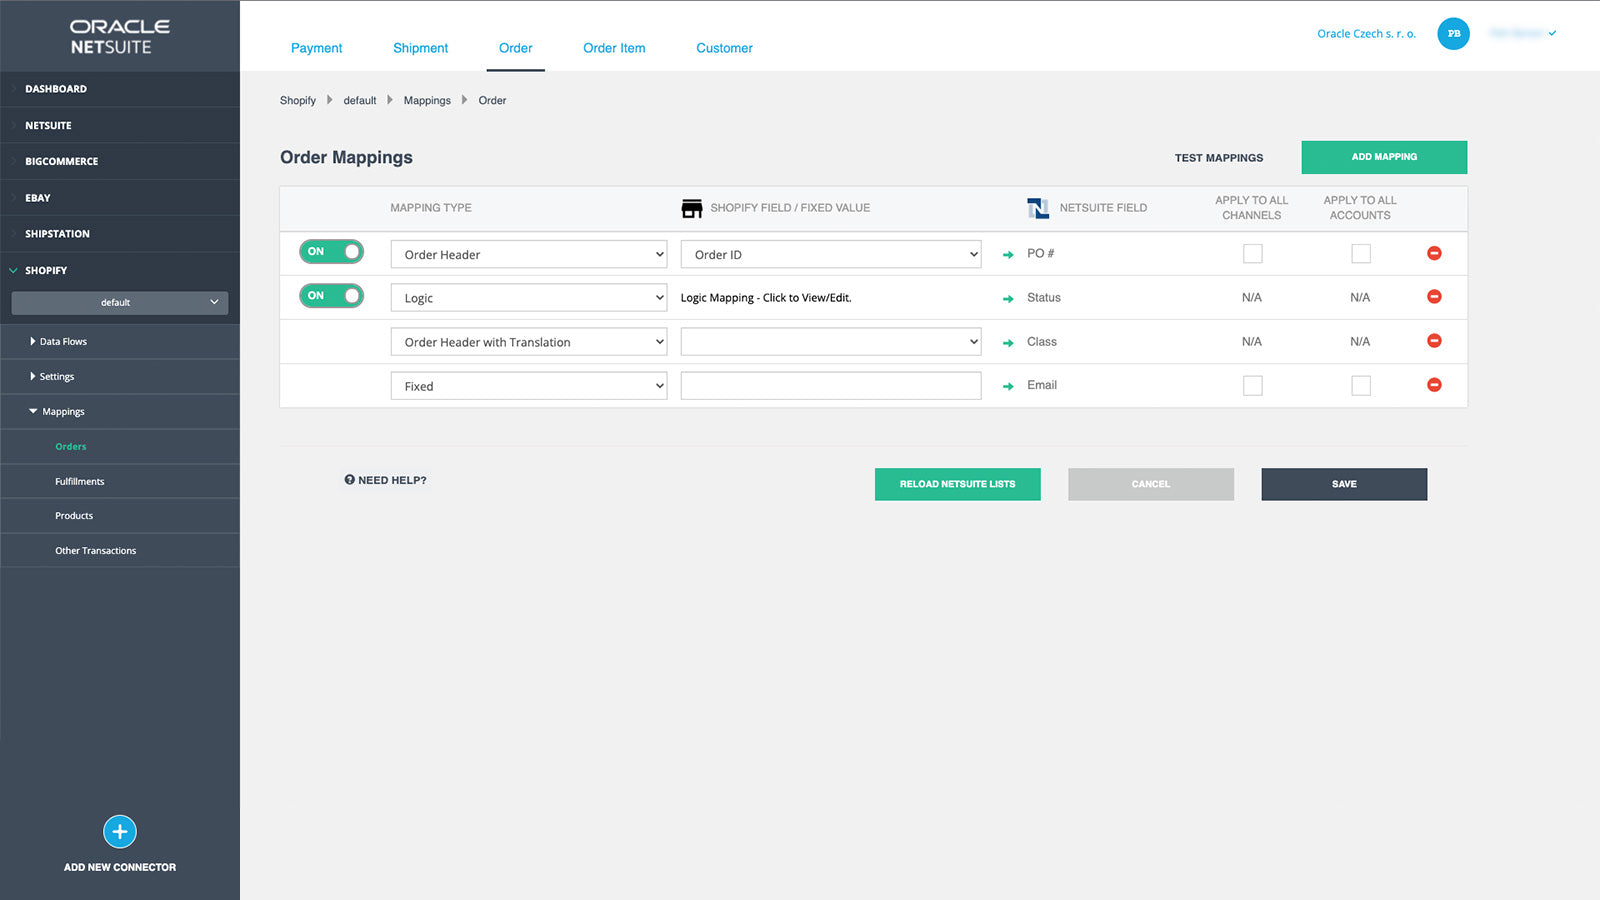Open the default connector dropdown in the sidebar
Screen dimensions: 1600x900
click(119, 302)
